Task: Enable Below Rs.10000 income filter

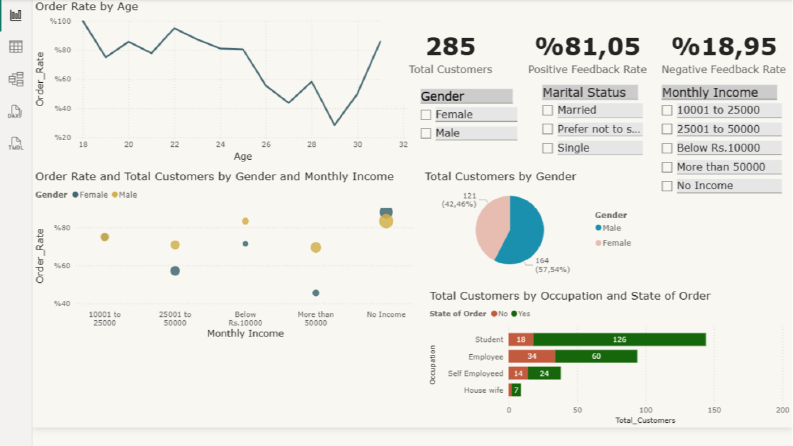Action: coord(667,148)
